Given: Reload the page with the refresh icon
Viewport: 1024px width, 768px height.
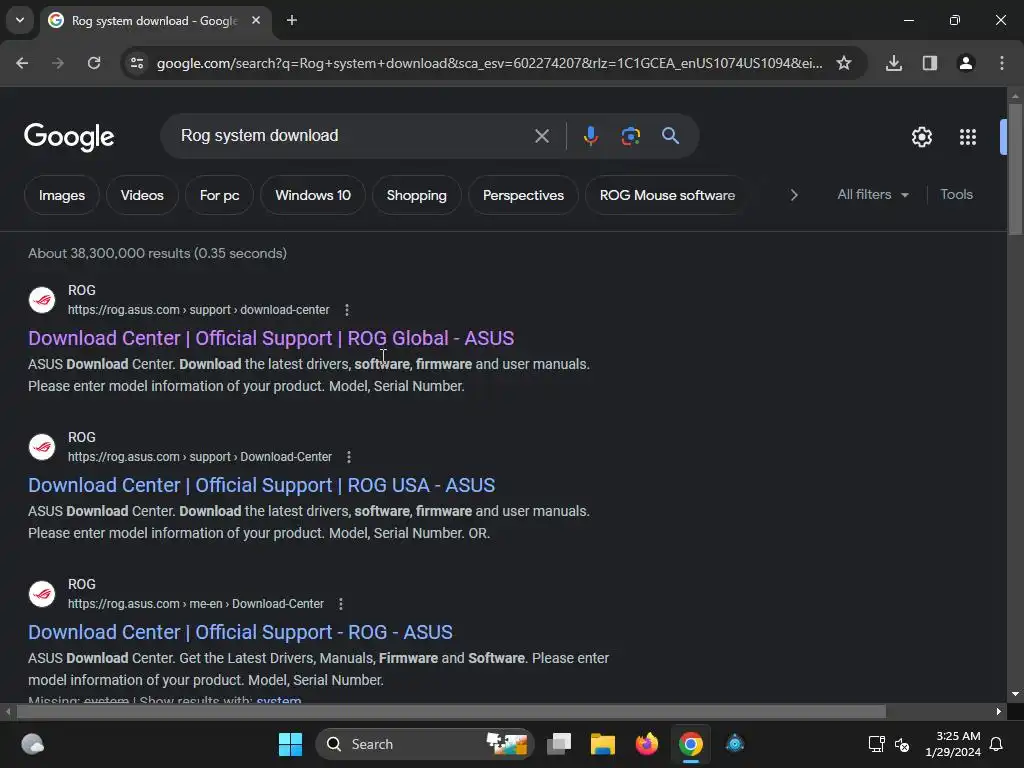Looking at the screenshot, I should point(94,63).
